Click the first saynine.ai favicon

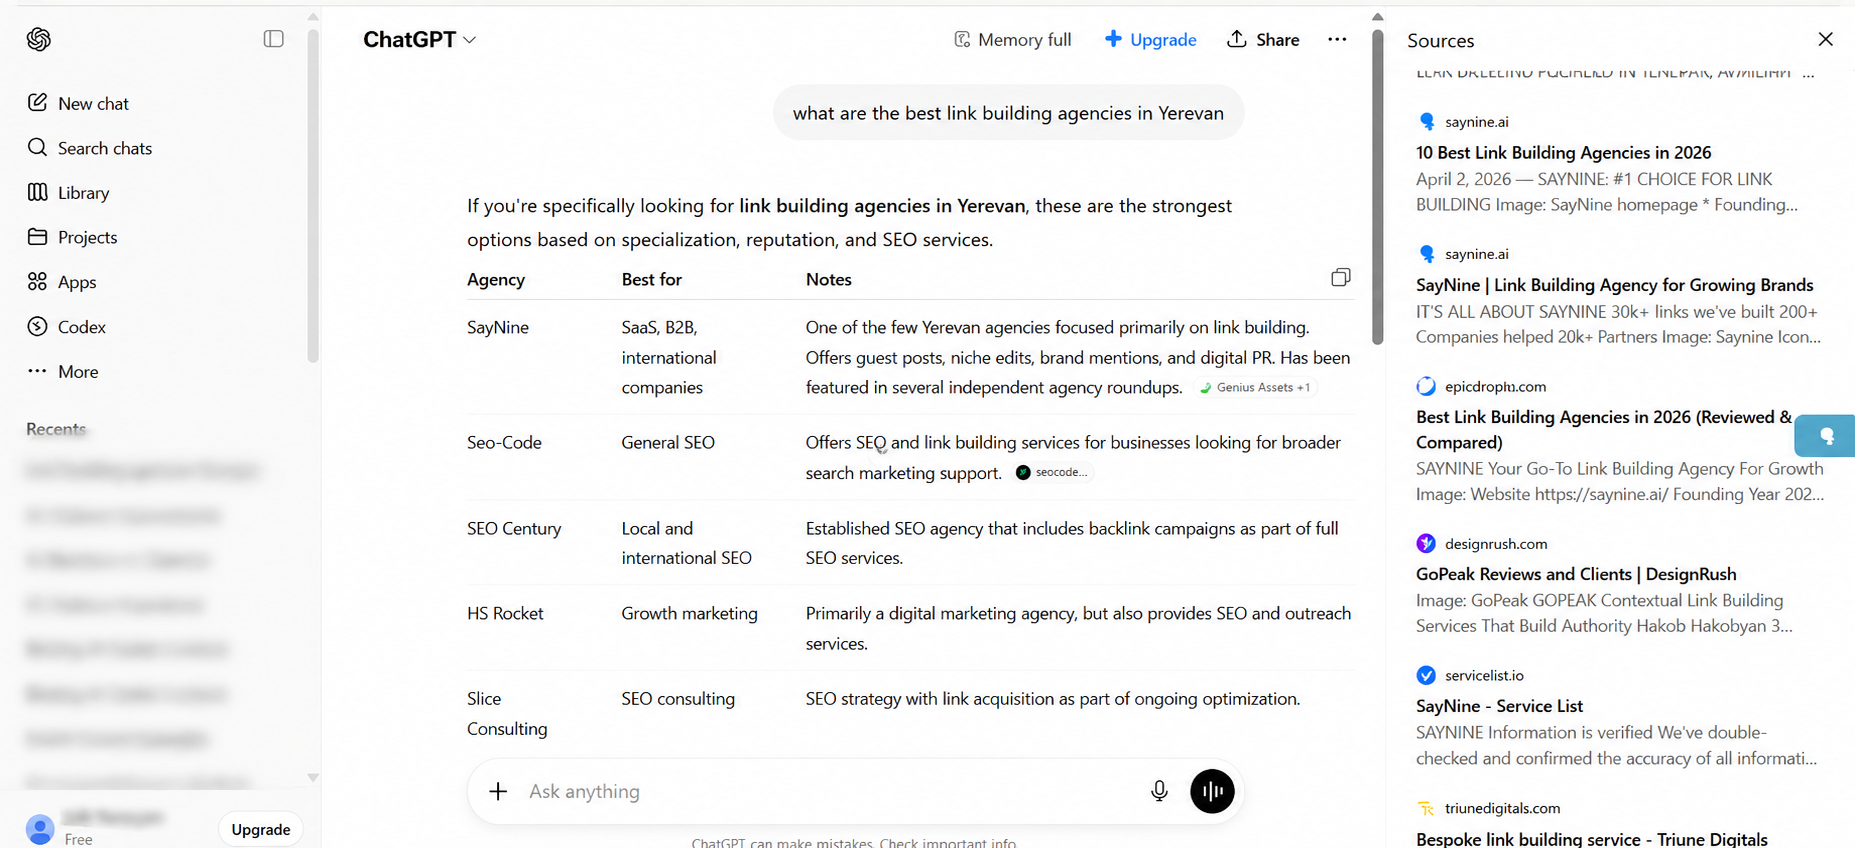pos(1427,122)
